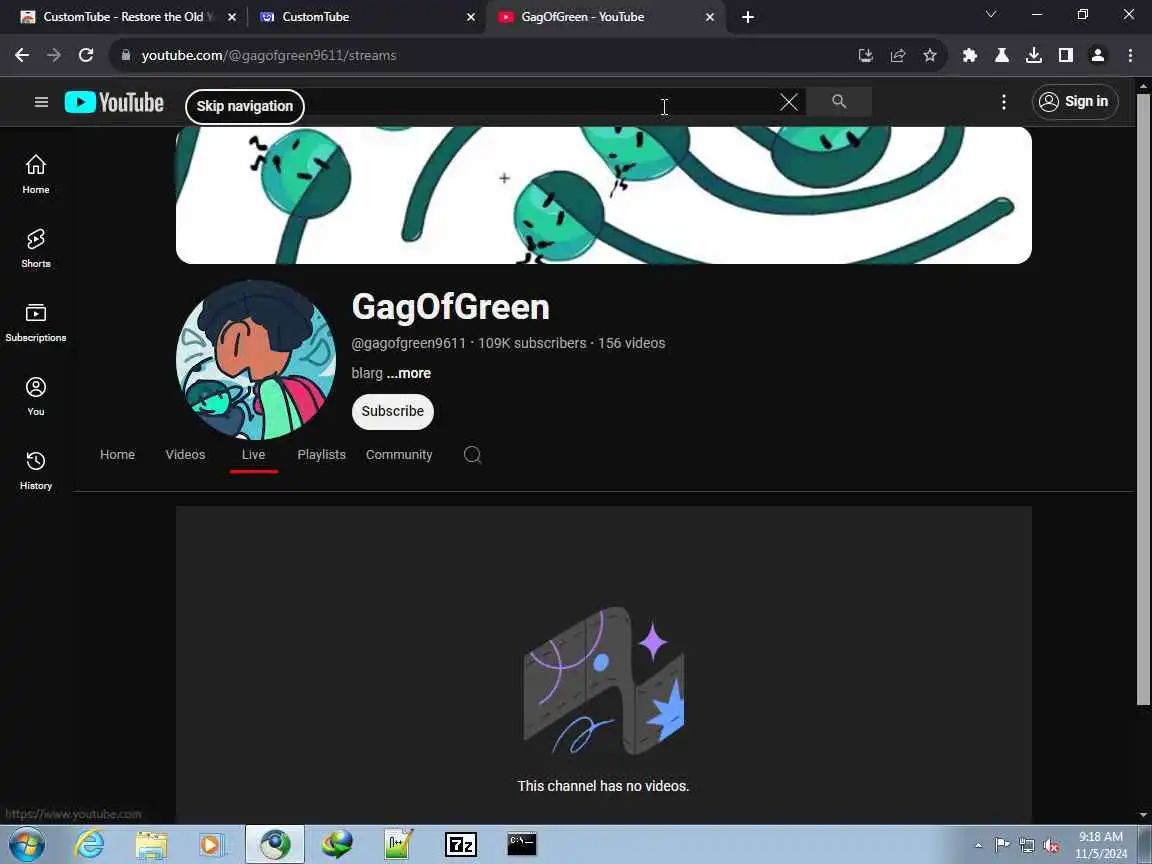Open the browser profile icon
Image resolution: width=1152 pixels, height=864 pixels.
[1098, 55]
